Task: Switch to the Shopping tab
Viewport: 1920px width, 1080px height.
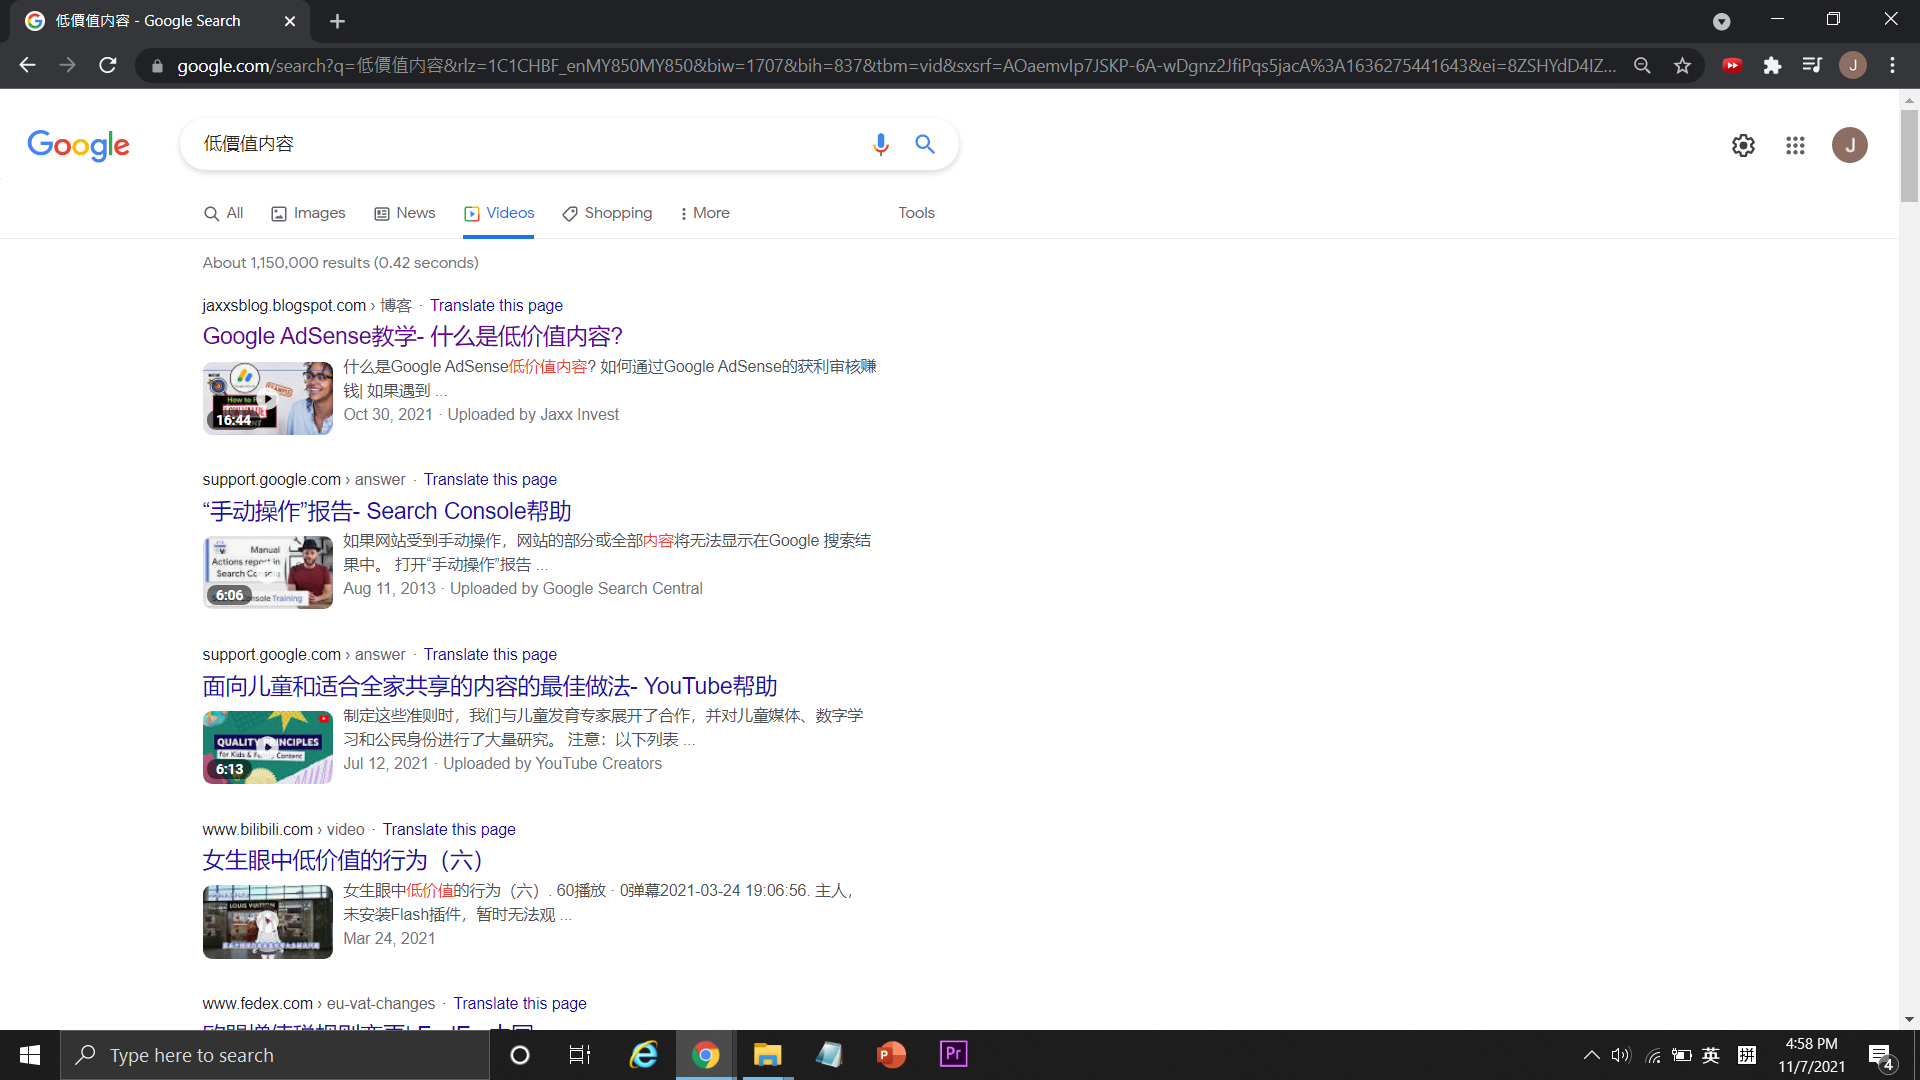Action: coord(607,213)
